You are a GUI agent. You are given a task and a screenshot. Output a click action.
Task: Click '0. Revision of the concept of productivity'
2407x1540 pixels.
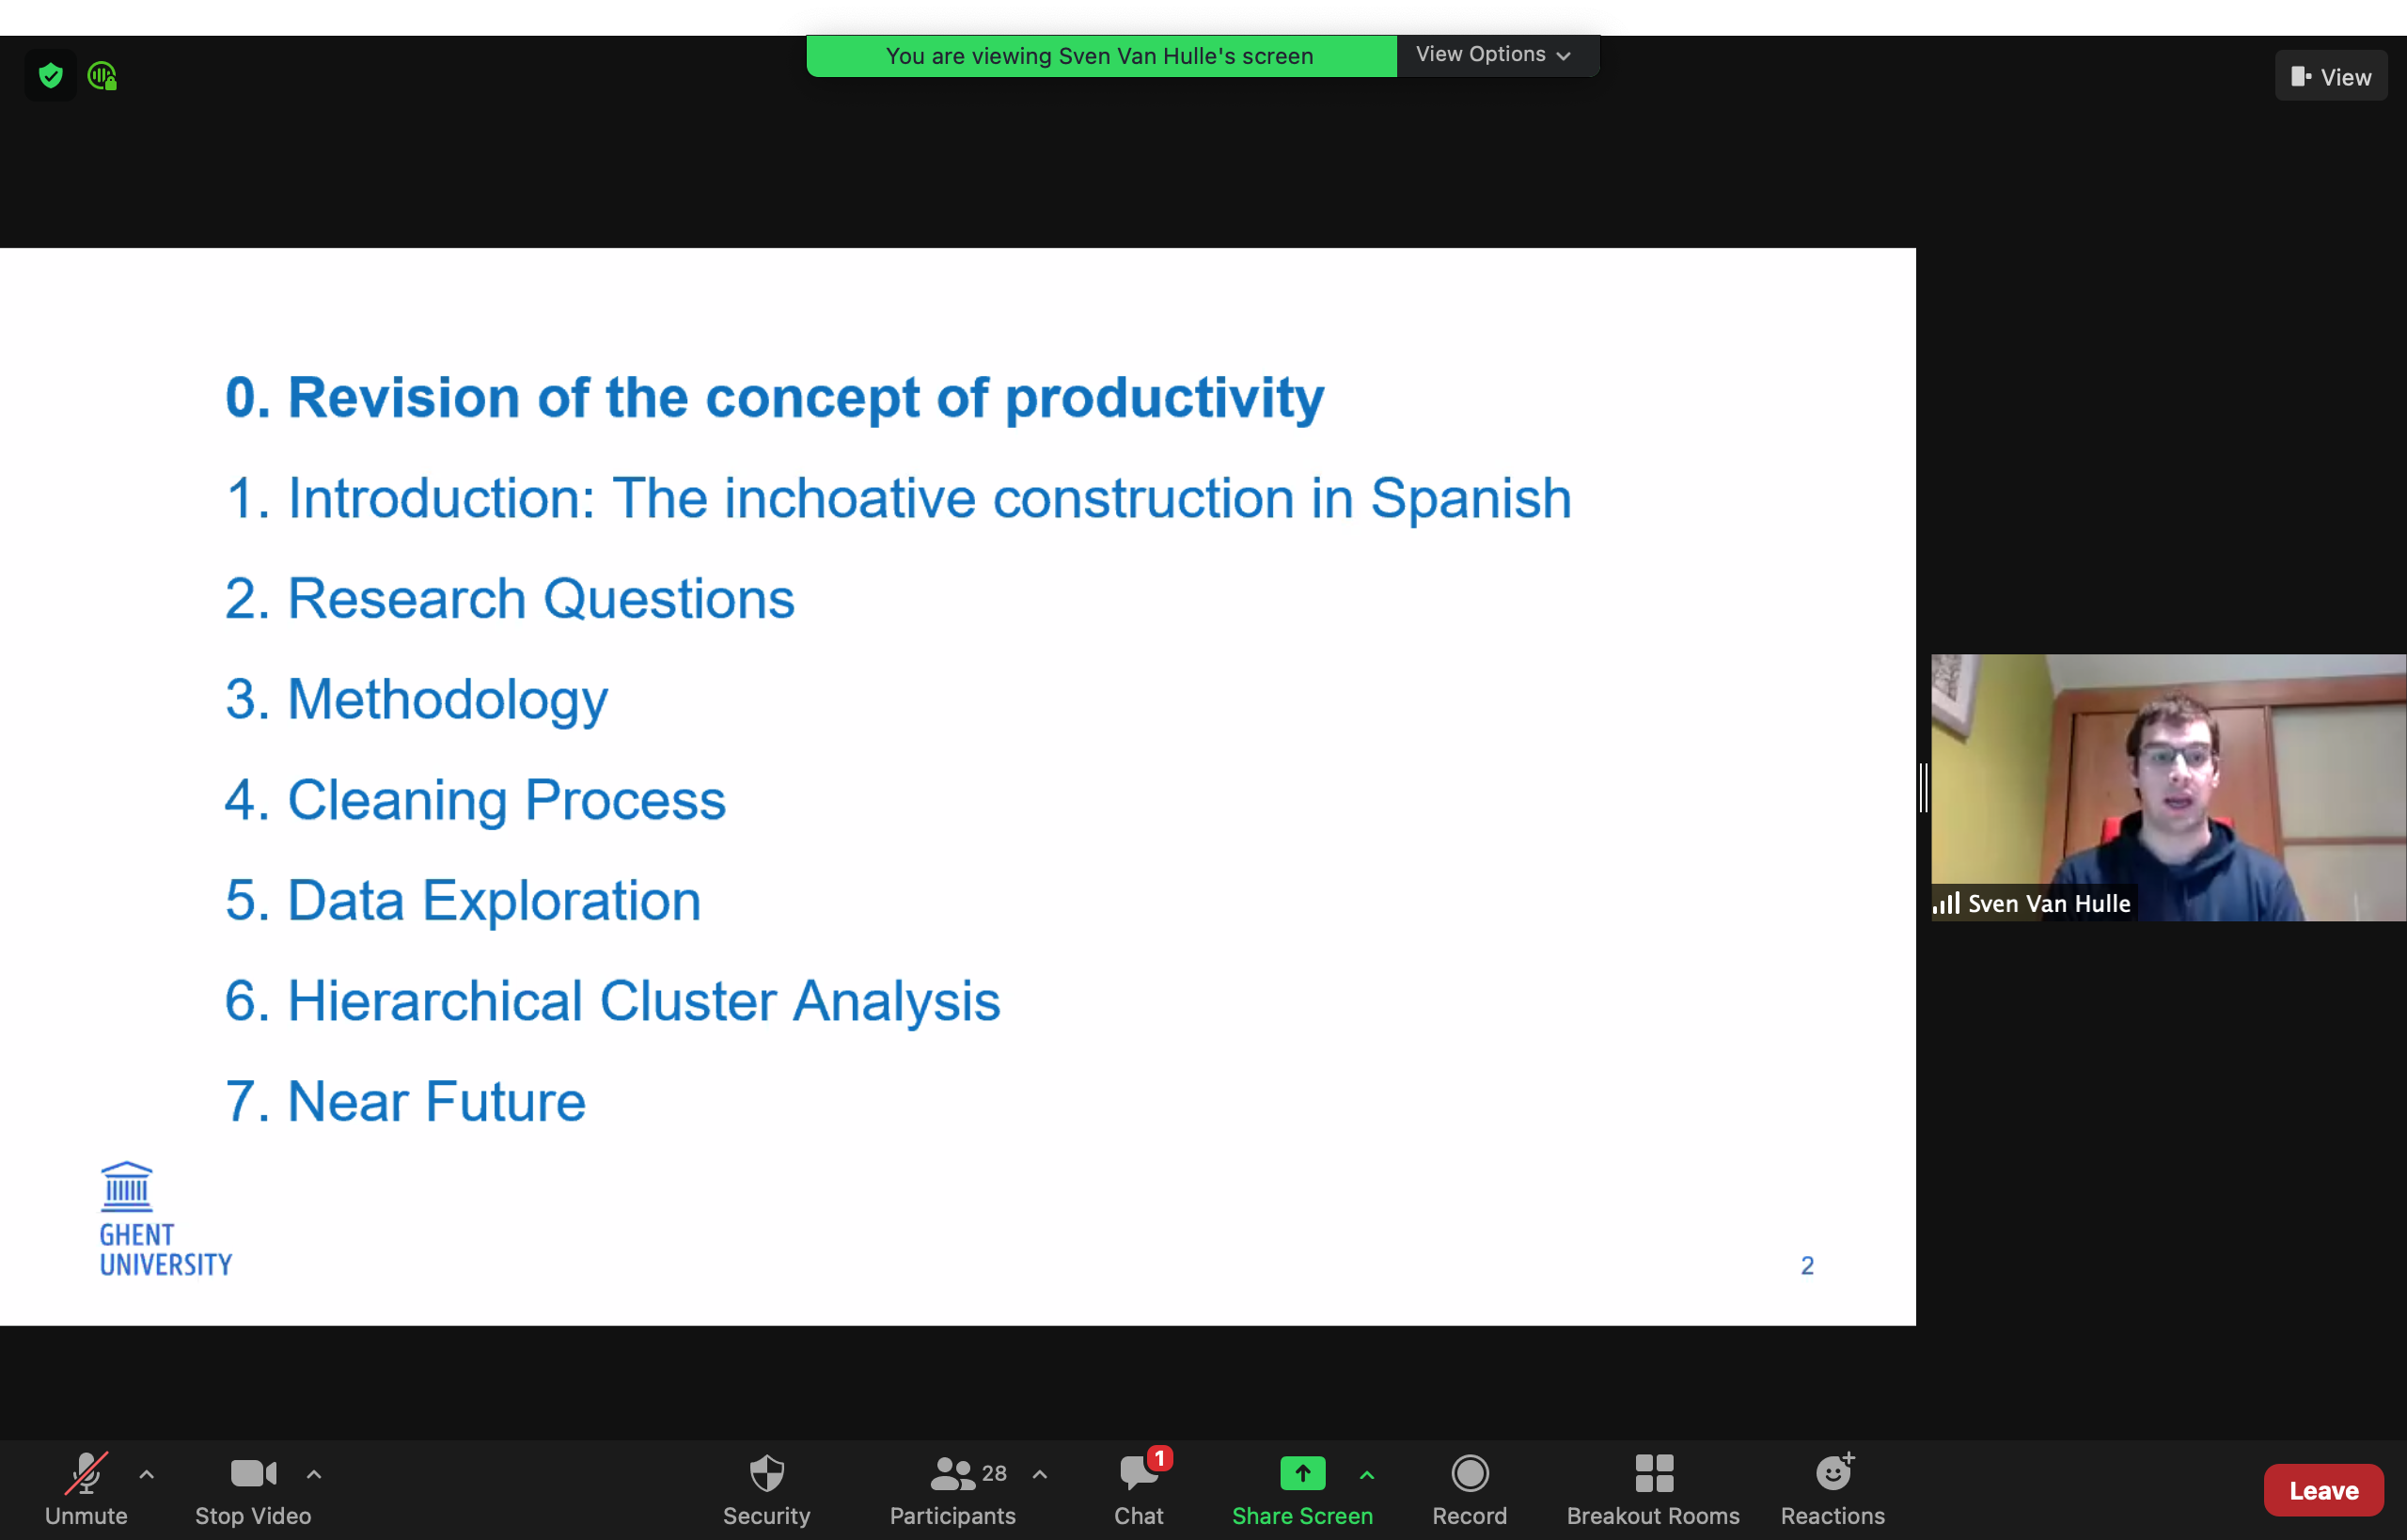click(774, 398)
